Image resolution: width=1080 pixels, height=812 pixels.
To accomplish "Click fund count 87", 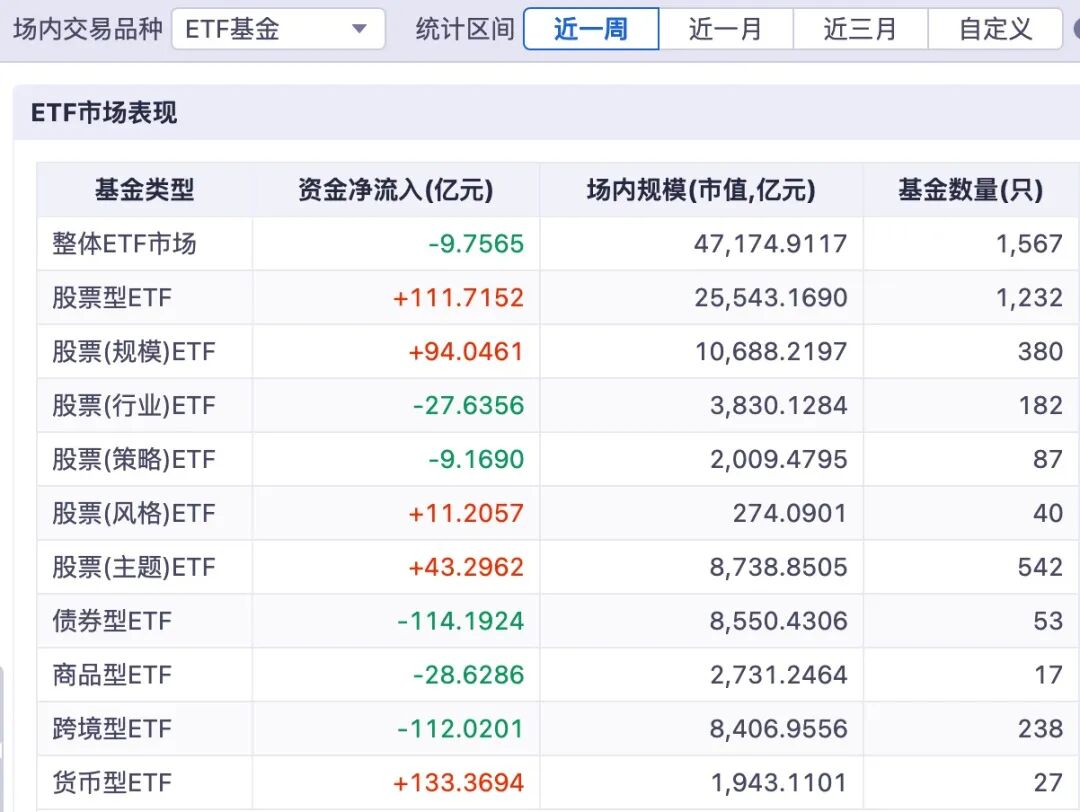I will click(1048, 459).
